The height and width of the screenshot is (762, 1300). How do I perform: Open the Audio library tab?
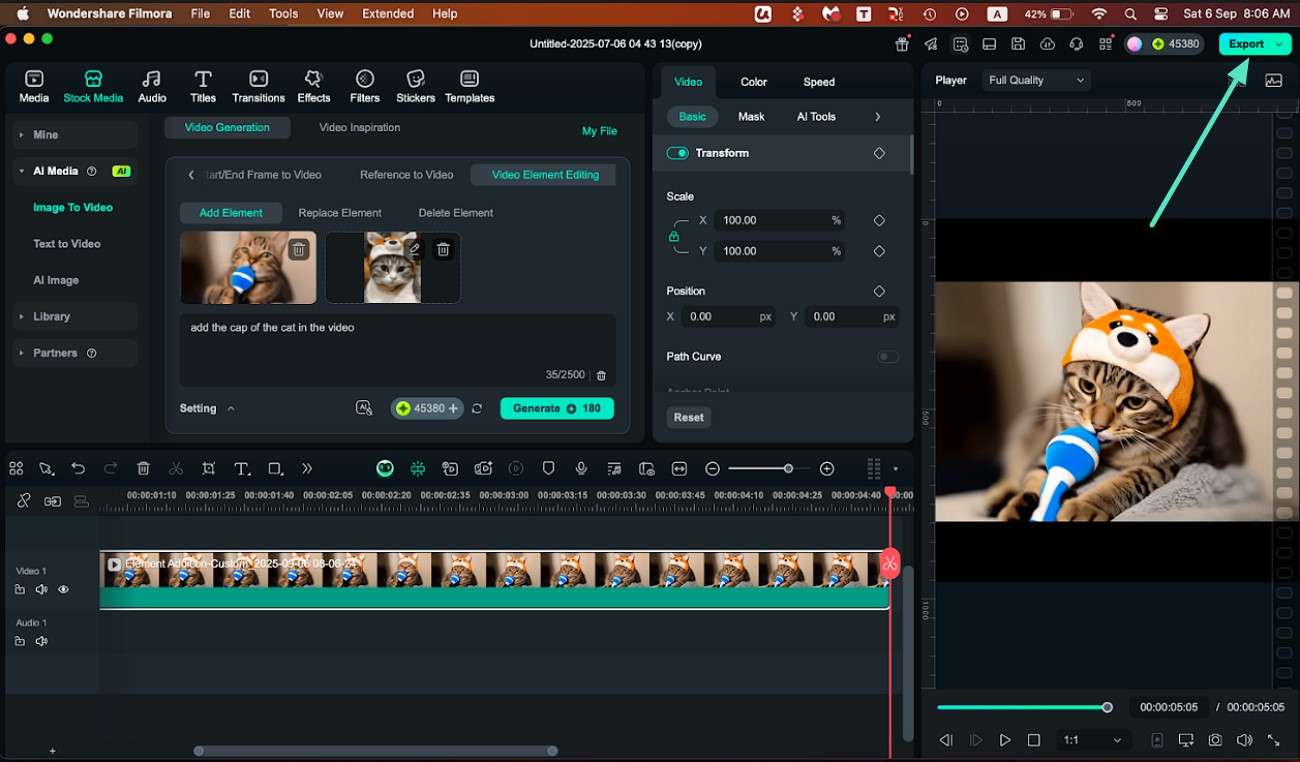tap(152, 86)
